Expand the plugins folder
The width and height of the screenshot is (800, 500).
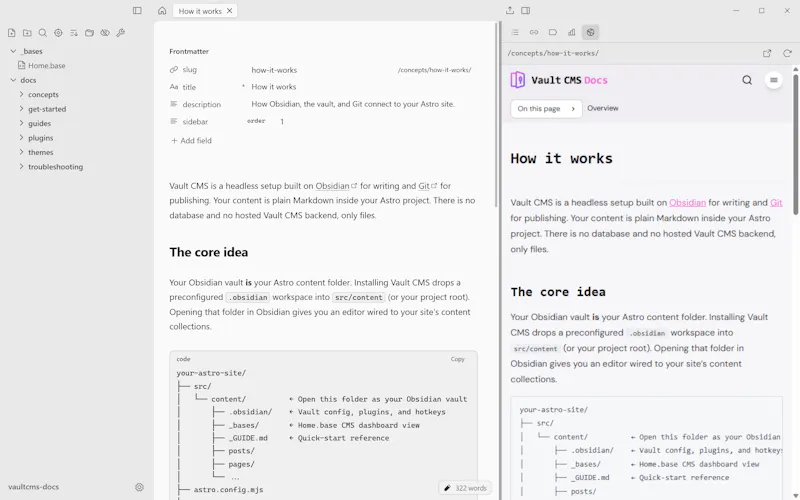coord(21,138)
